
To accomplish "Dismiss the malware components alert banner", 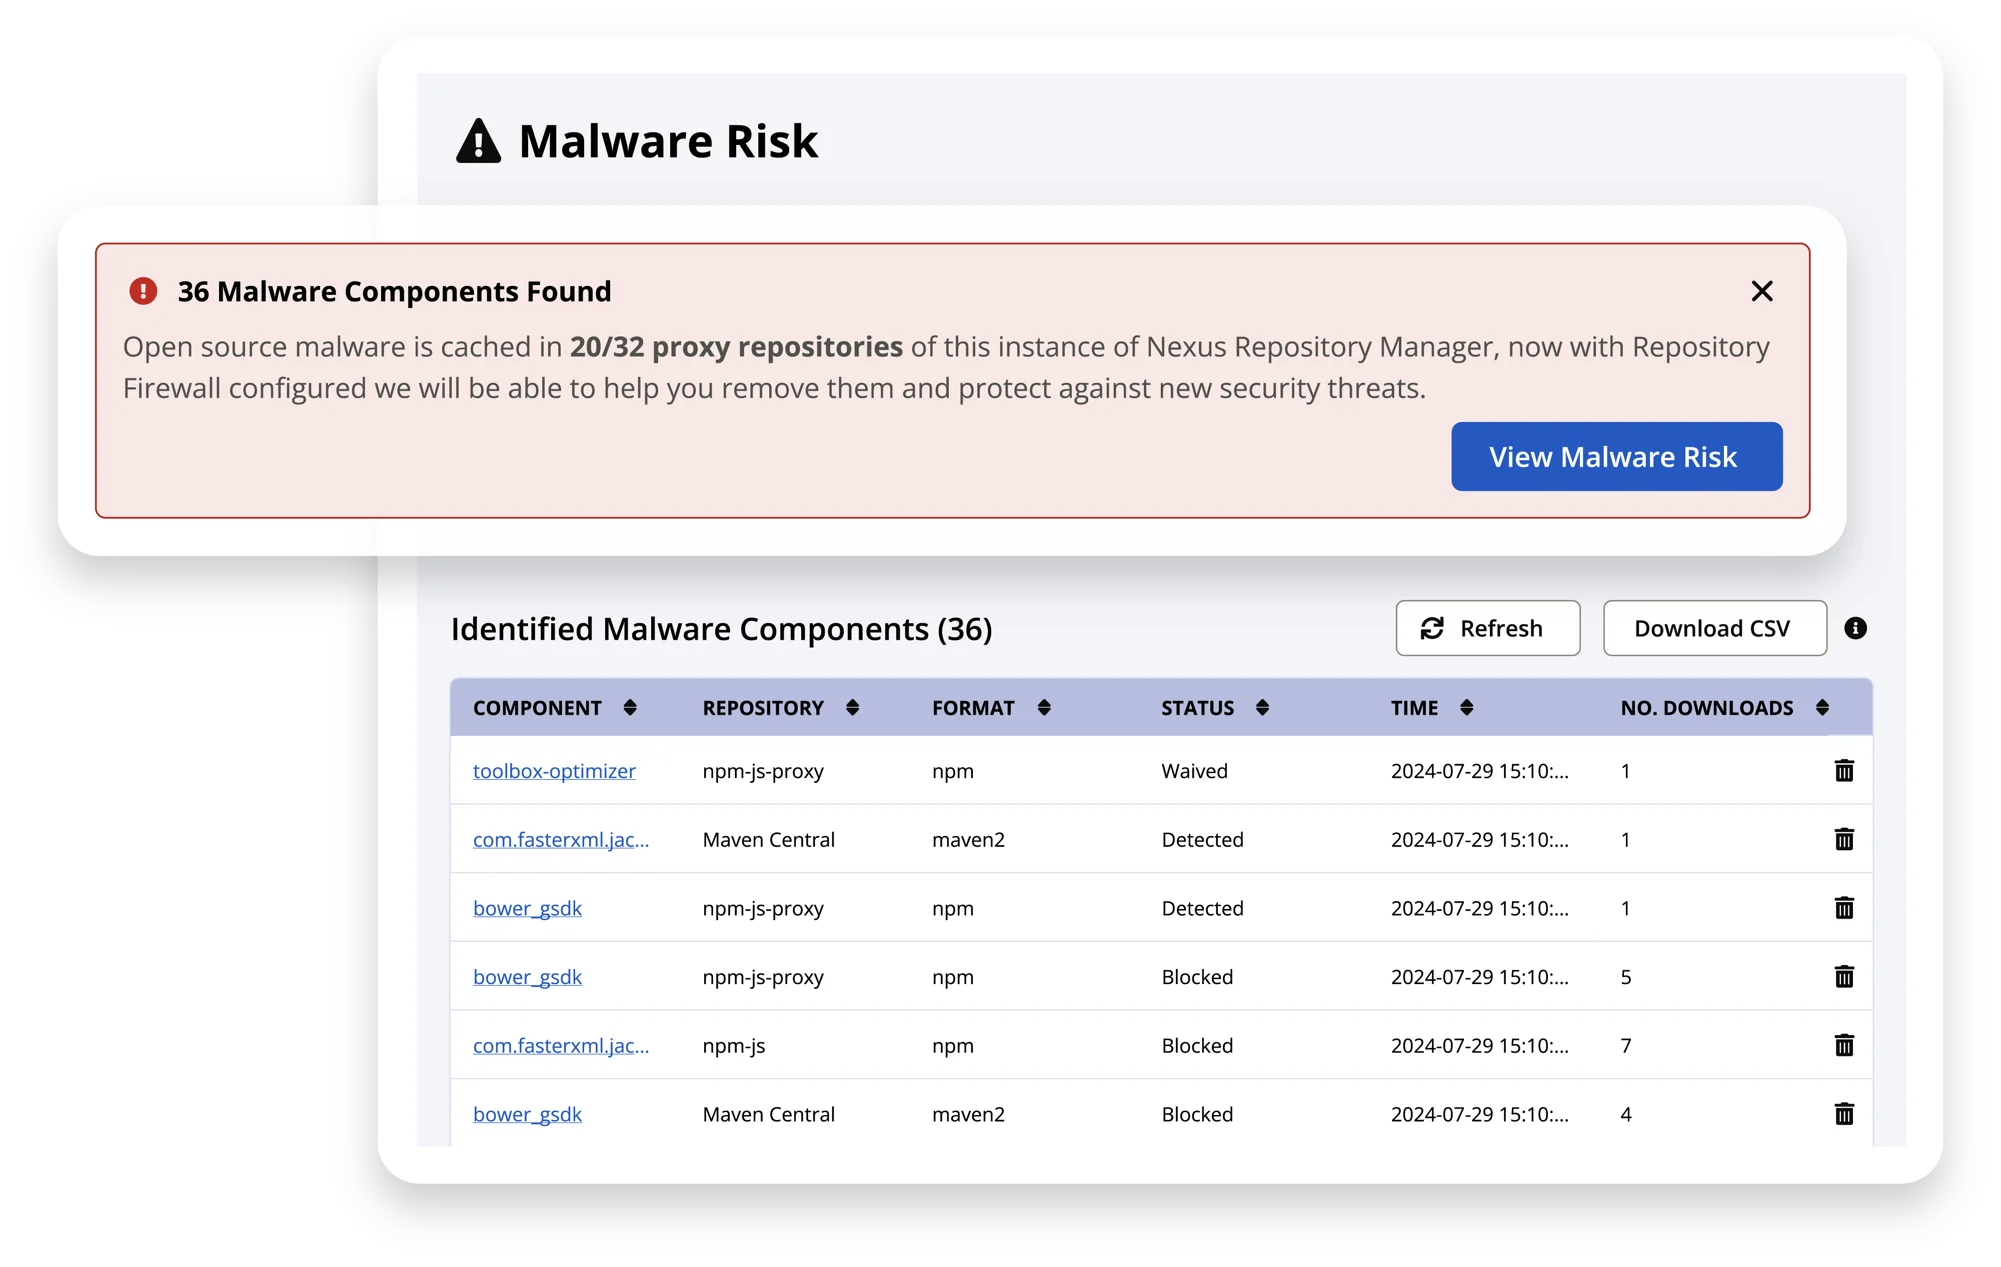I will click(1762, 291).
